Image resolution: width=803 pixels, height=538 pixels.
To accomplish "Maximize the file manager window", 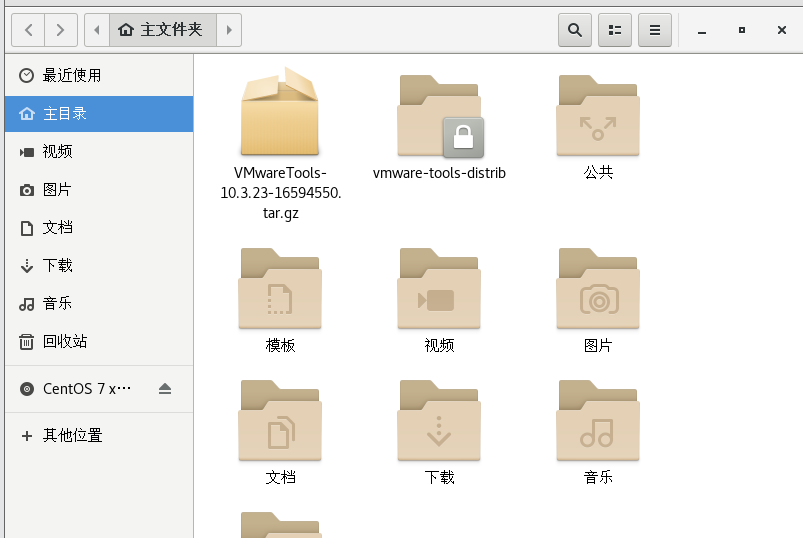I will [742, 30].
